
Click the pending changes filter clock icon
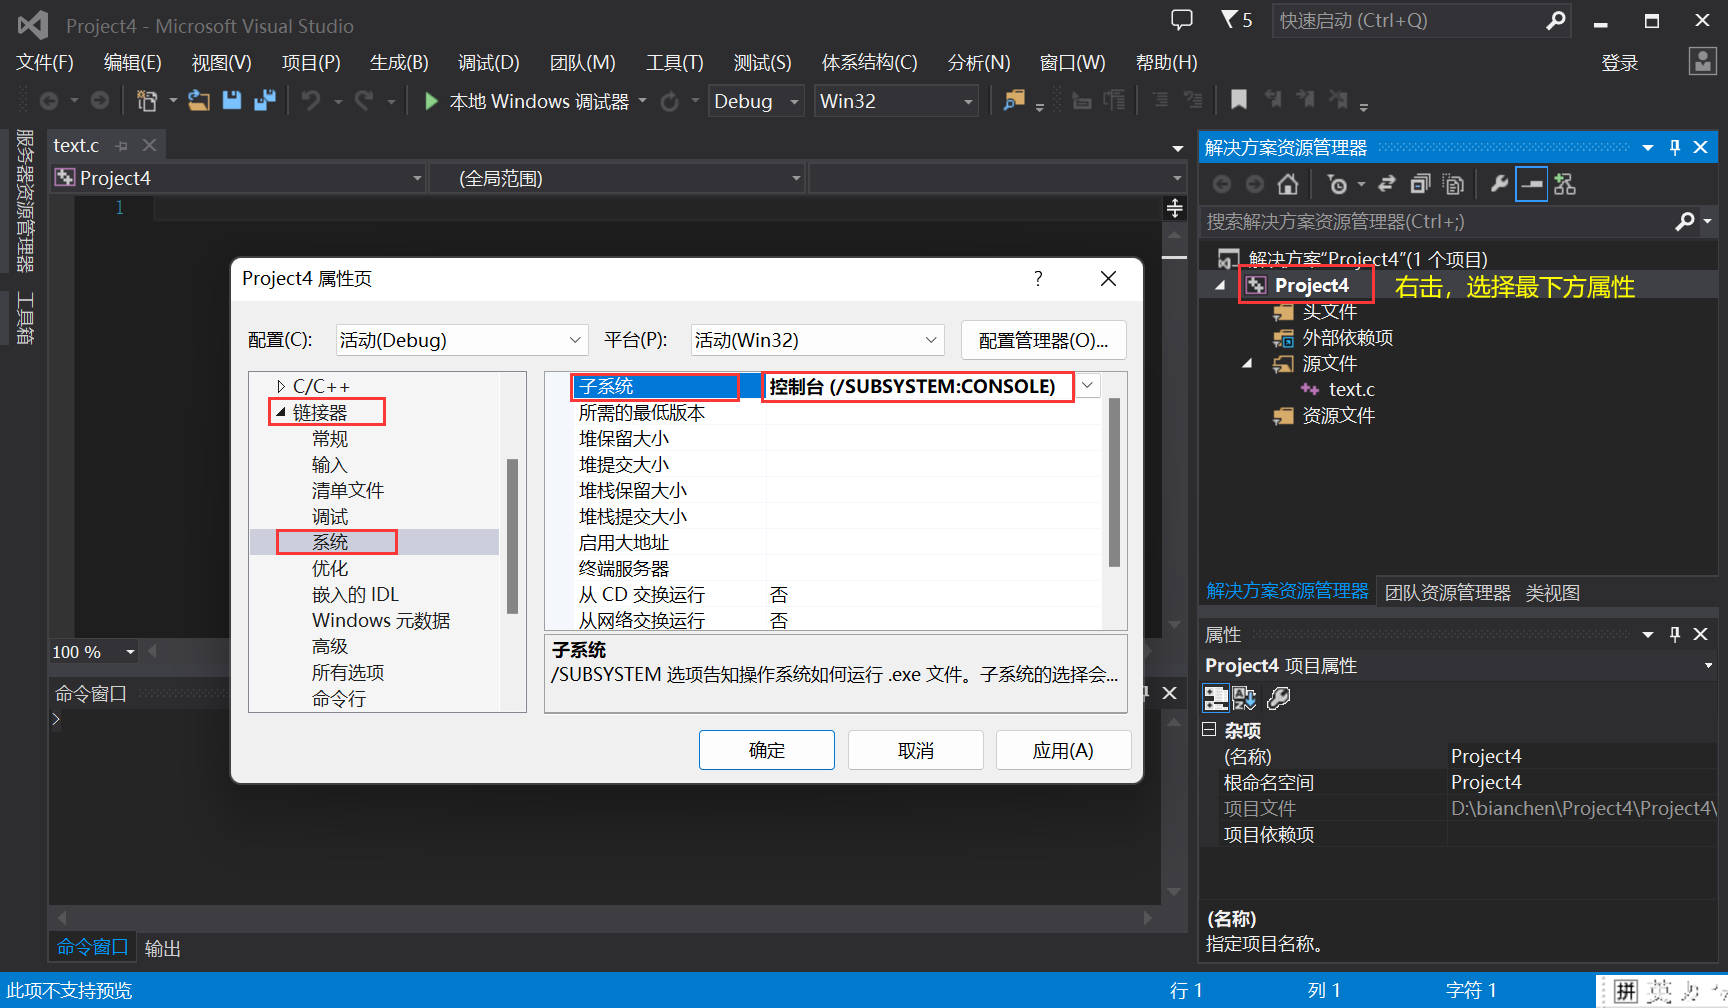1337,184
